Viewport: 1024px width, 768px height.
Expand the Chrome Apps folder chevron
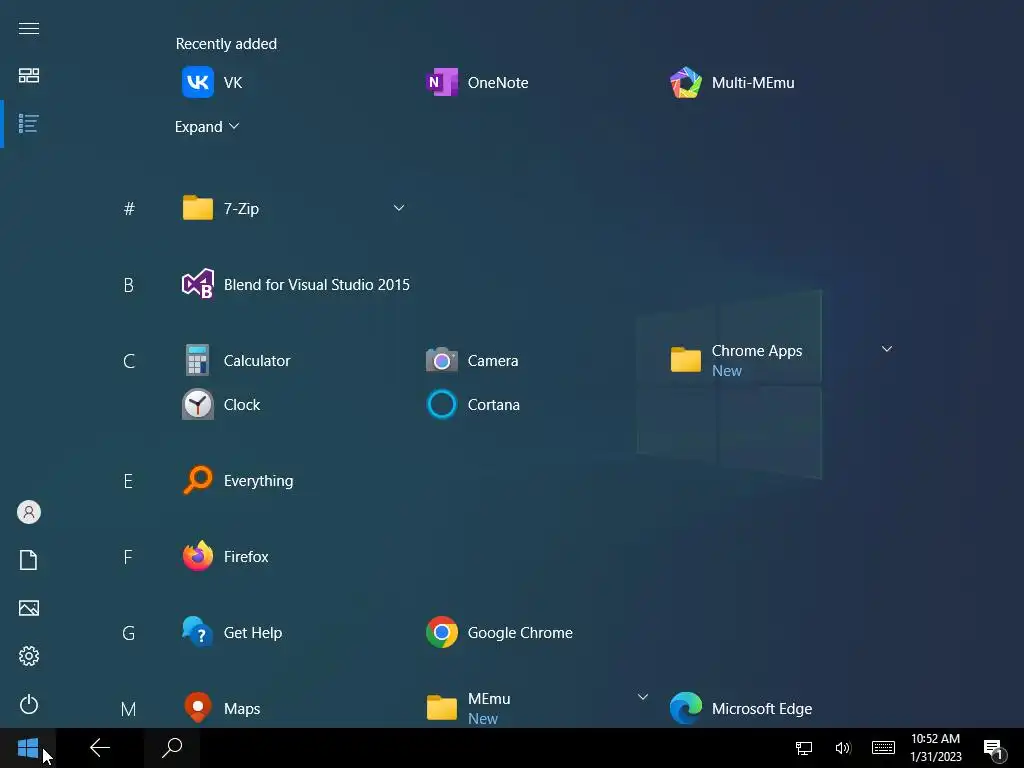pos(887,349)
